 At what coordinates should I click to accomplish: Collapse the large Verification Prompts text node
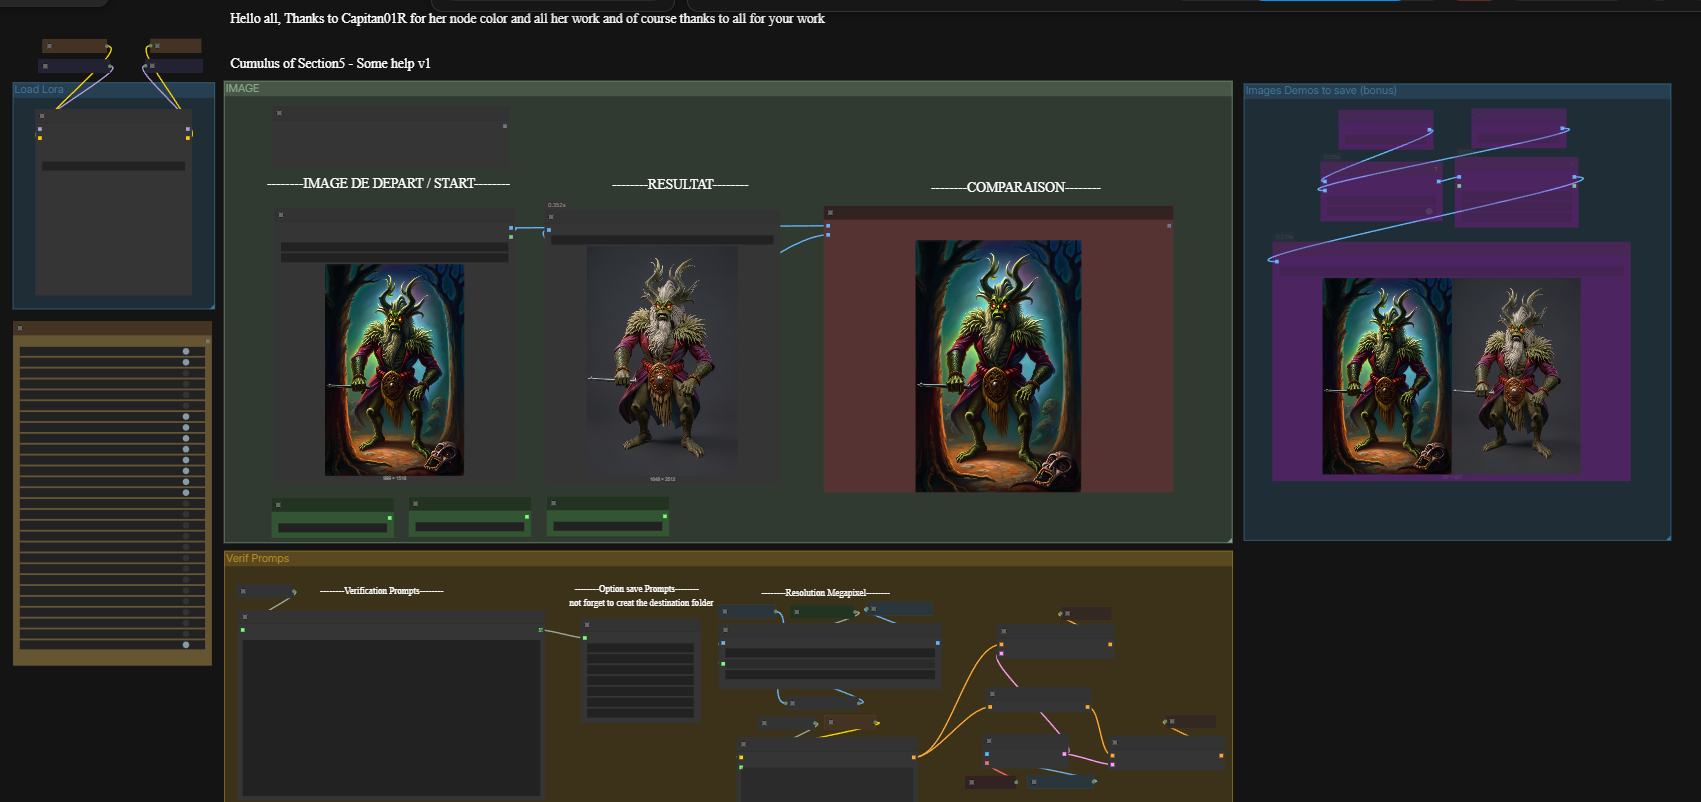coord(244,617)
